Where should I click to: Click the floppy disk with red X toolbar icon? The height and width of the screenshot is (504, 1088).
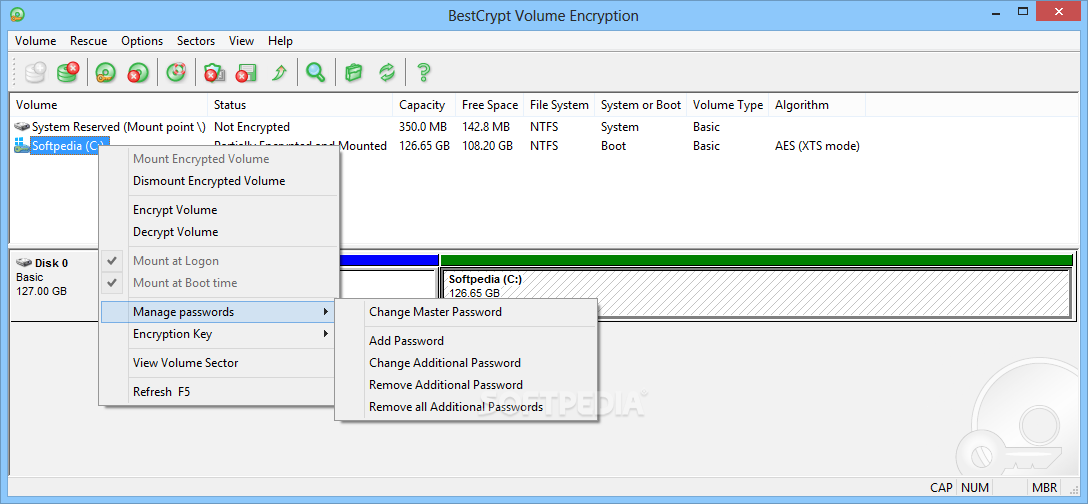point(246,72)
